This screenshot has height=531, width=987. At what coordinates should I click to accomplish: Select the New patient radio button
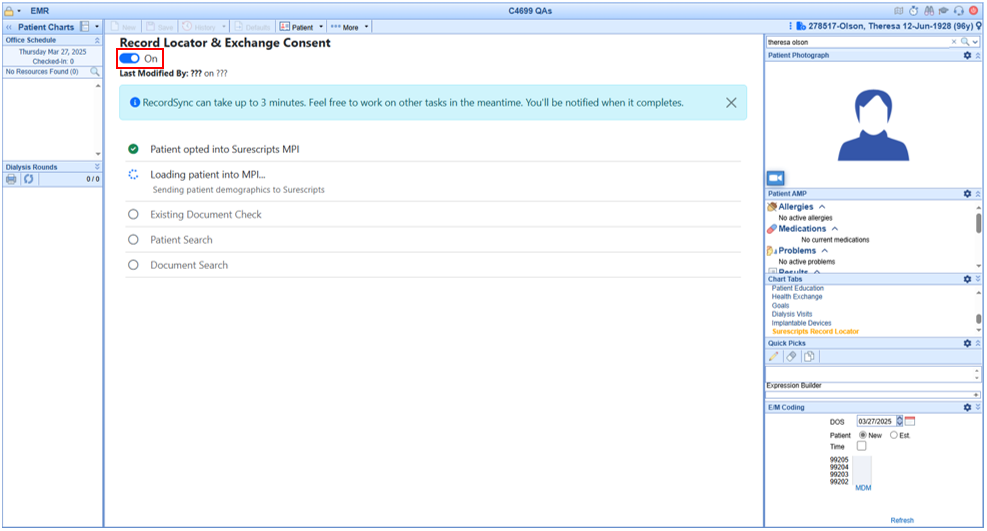(x=863, y=435)
